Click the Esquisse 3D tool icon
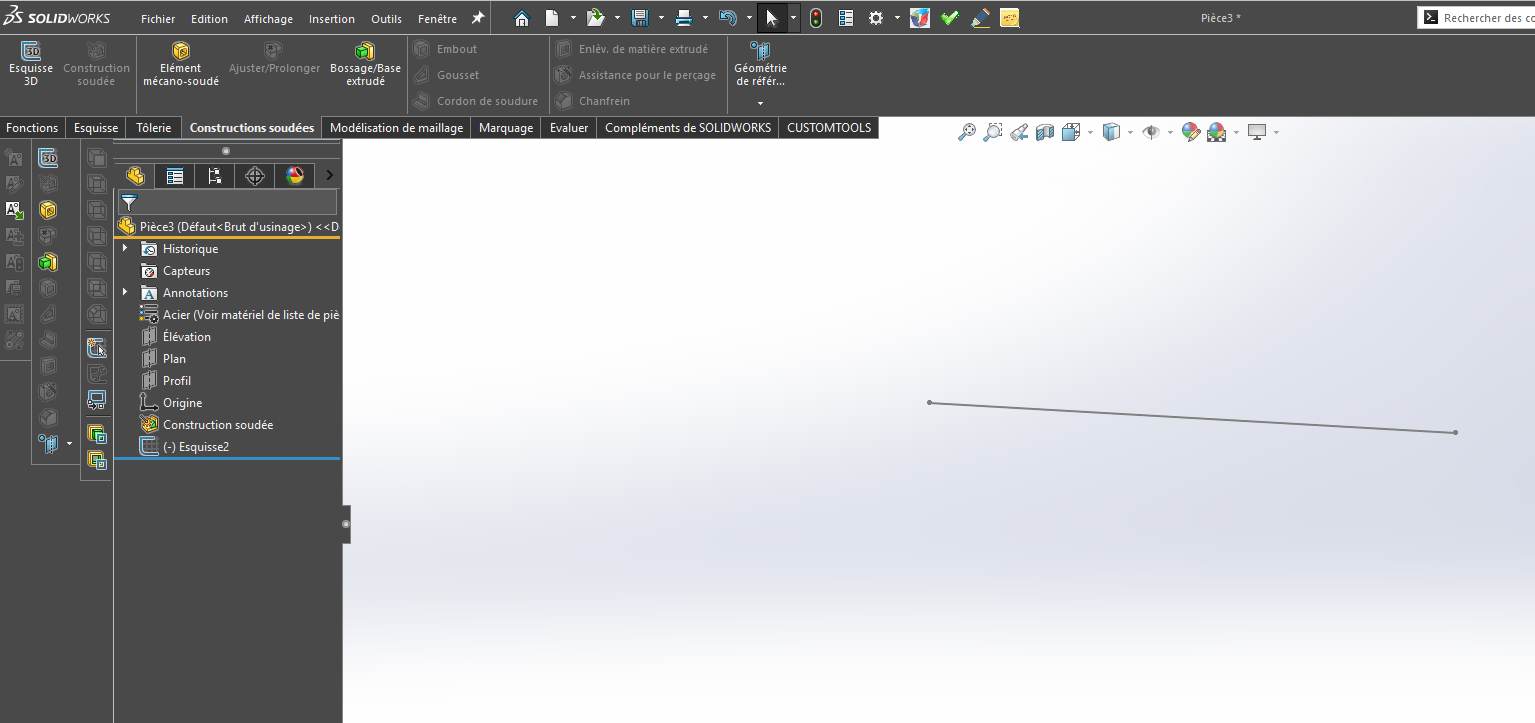 pos(31,52)
